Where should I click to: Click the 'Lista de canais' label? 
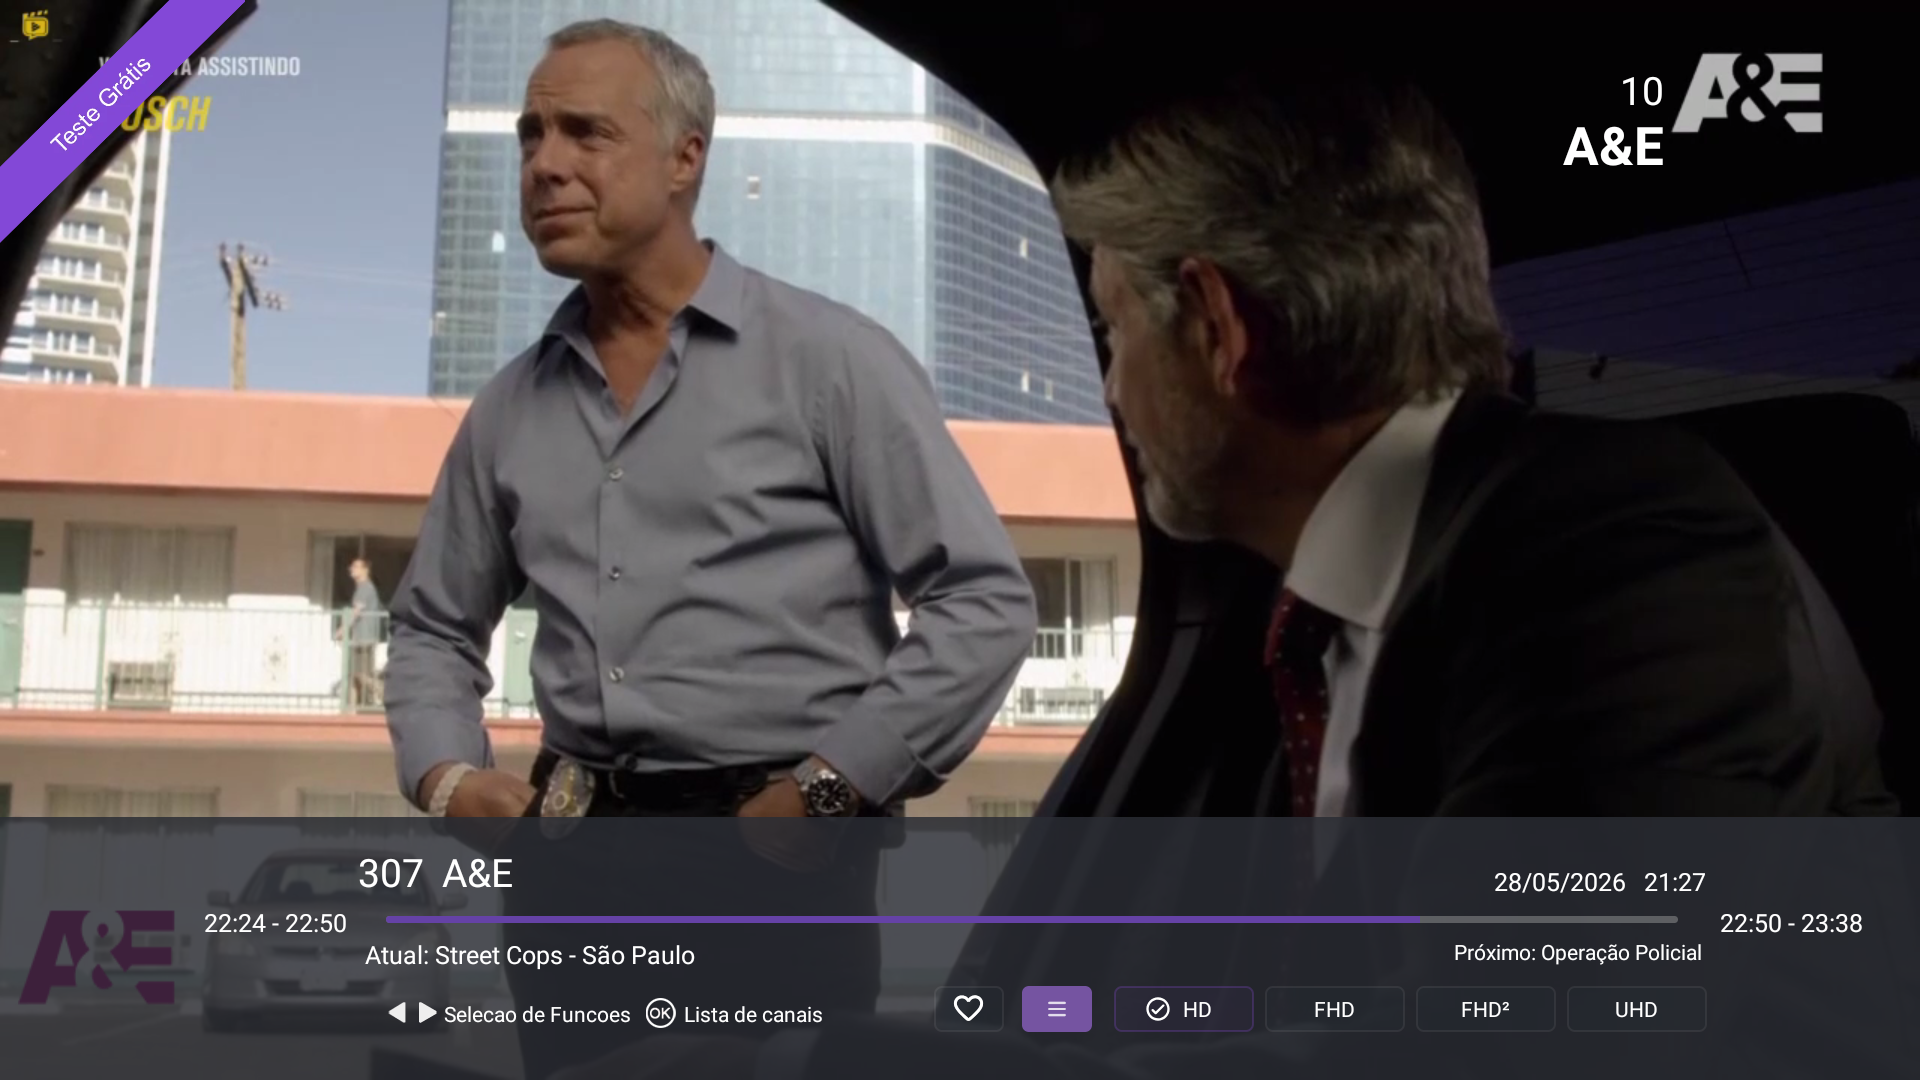click(x=753, y=1014)
